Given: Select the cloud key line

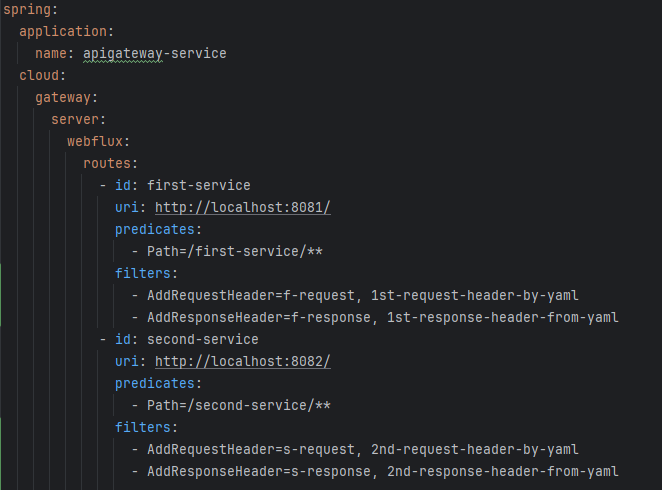Looking at the screenshot, I should pyautogui.click(x=39, y=75).
